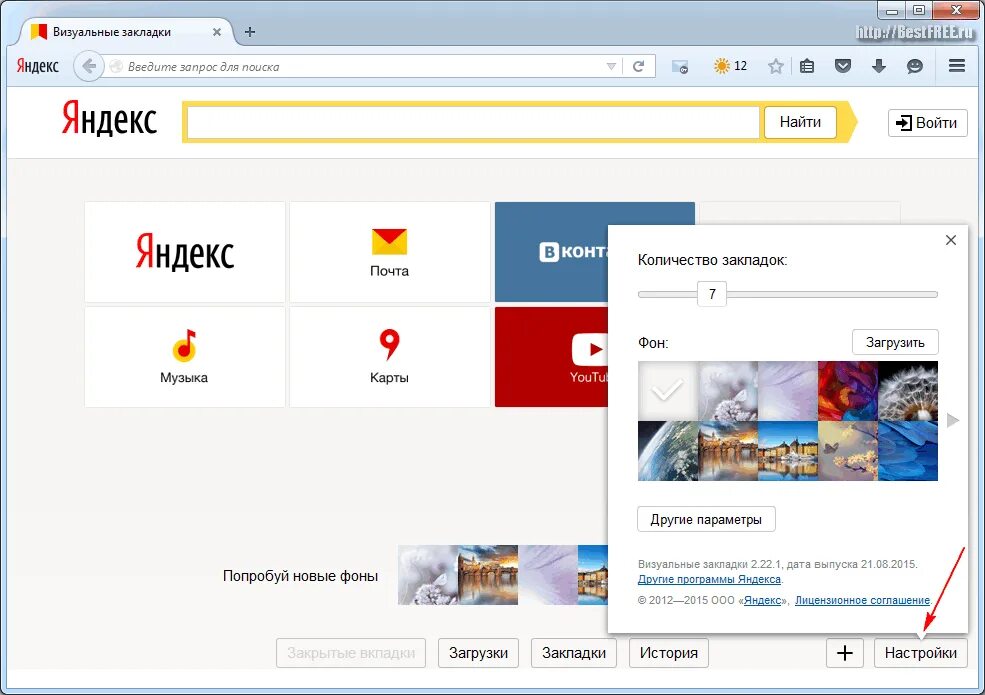Open the Музыка bookmark tile
985x695 pixels.
pyautogui.click(x=185, y=357)
